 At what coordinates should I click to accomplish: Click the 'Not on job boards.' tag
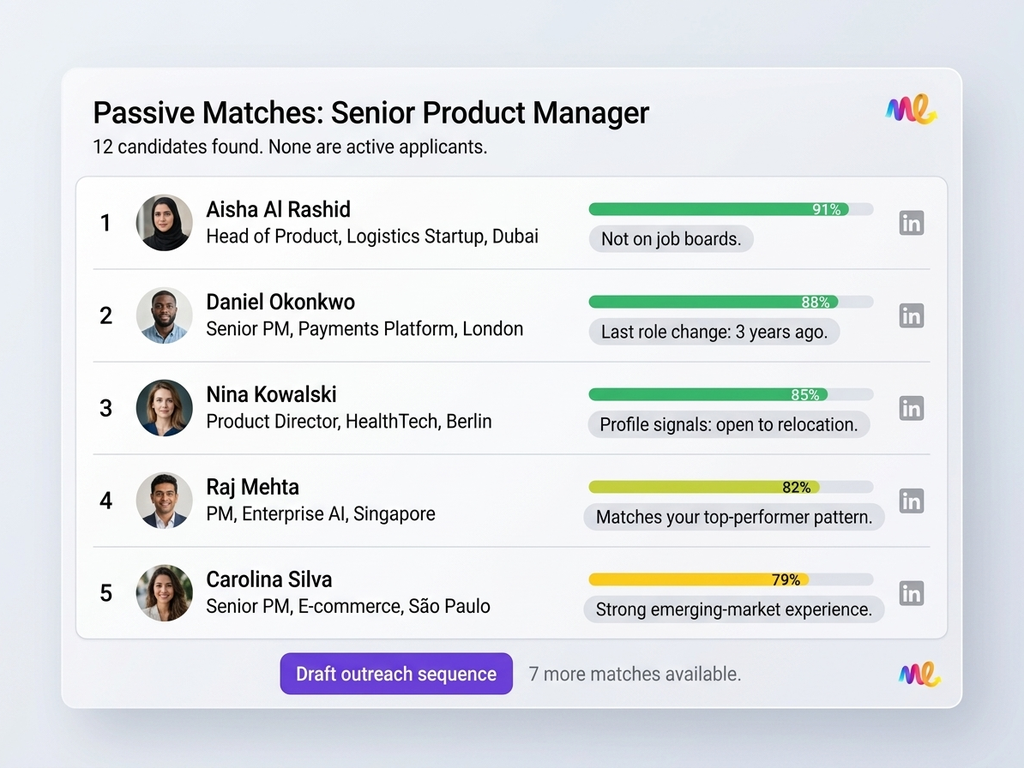tap(671, 239)
